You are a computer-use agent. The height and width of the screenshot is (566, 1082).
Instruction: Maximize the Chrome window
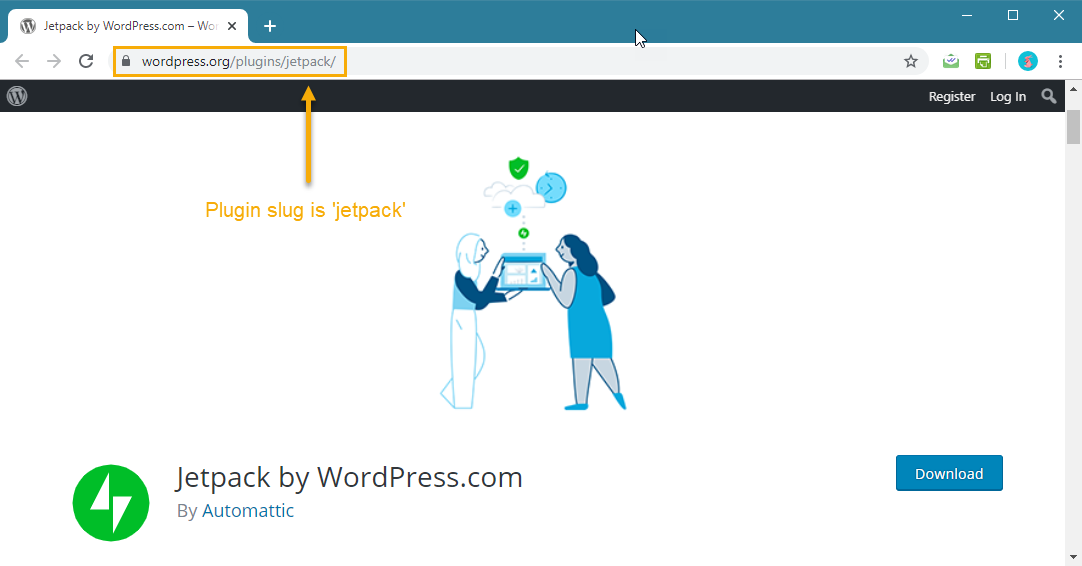point(1013,15)
